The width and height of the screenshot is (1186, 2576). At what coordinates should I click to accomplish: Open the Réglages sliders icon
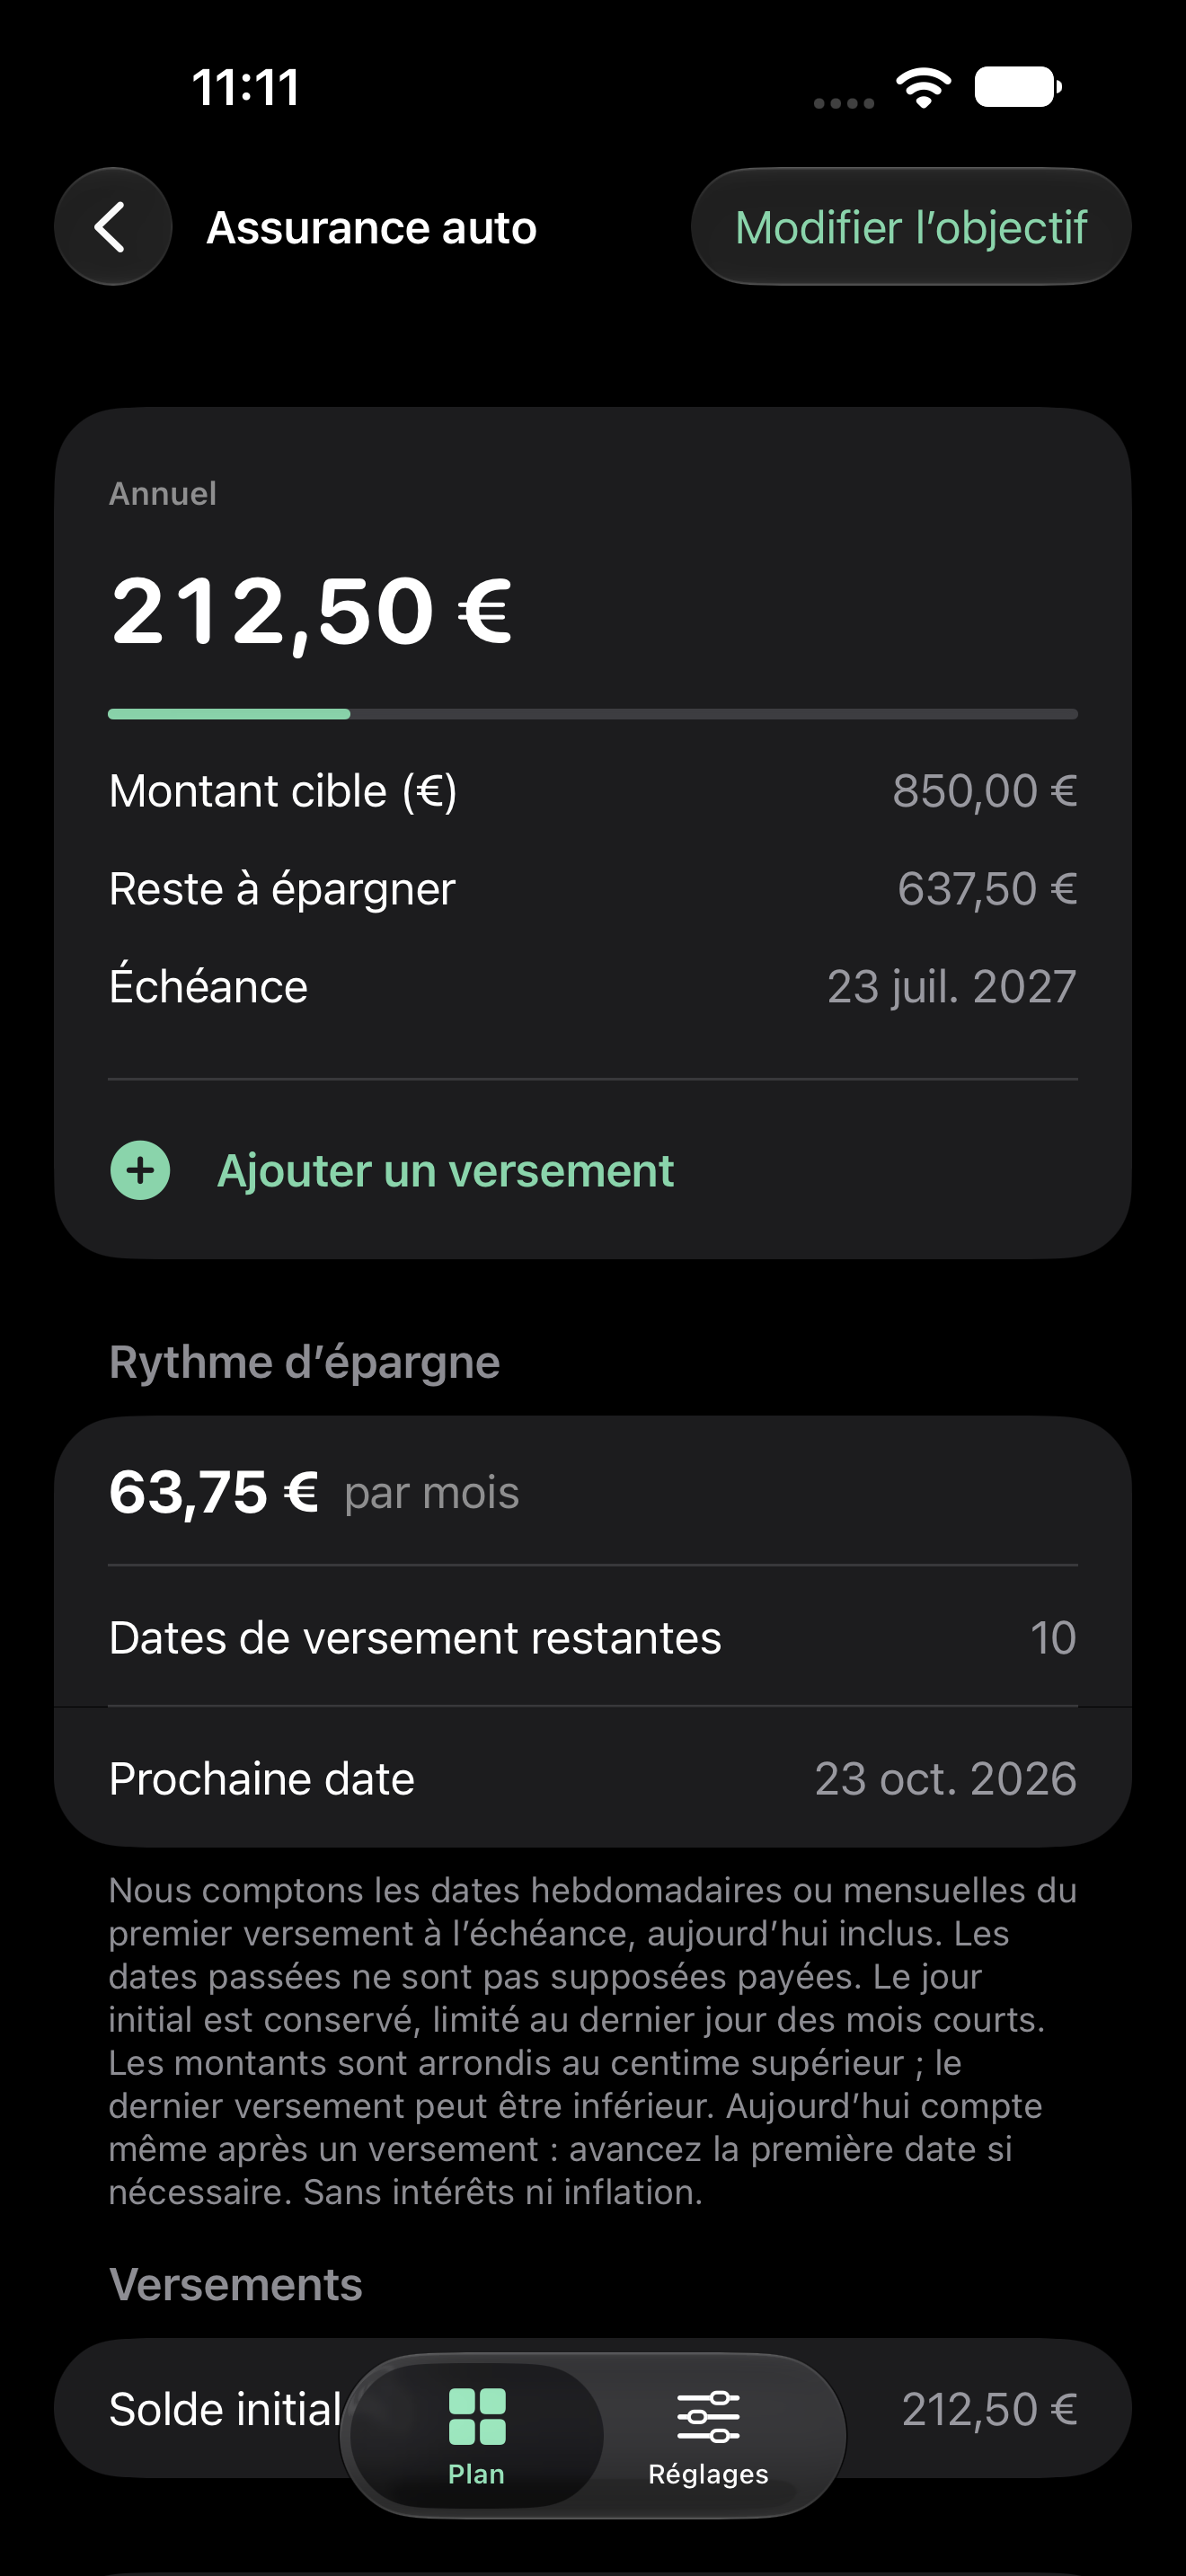pos(708,2416)
